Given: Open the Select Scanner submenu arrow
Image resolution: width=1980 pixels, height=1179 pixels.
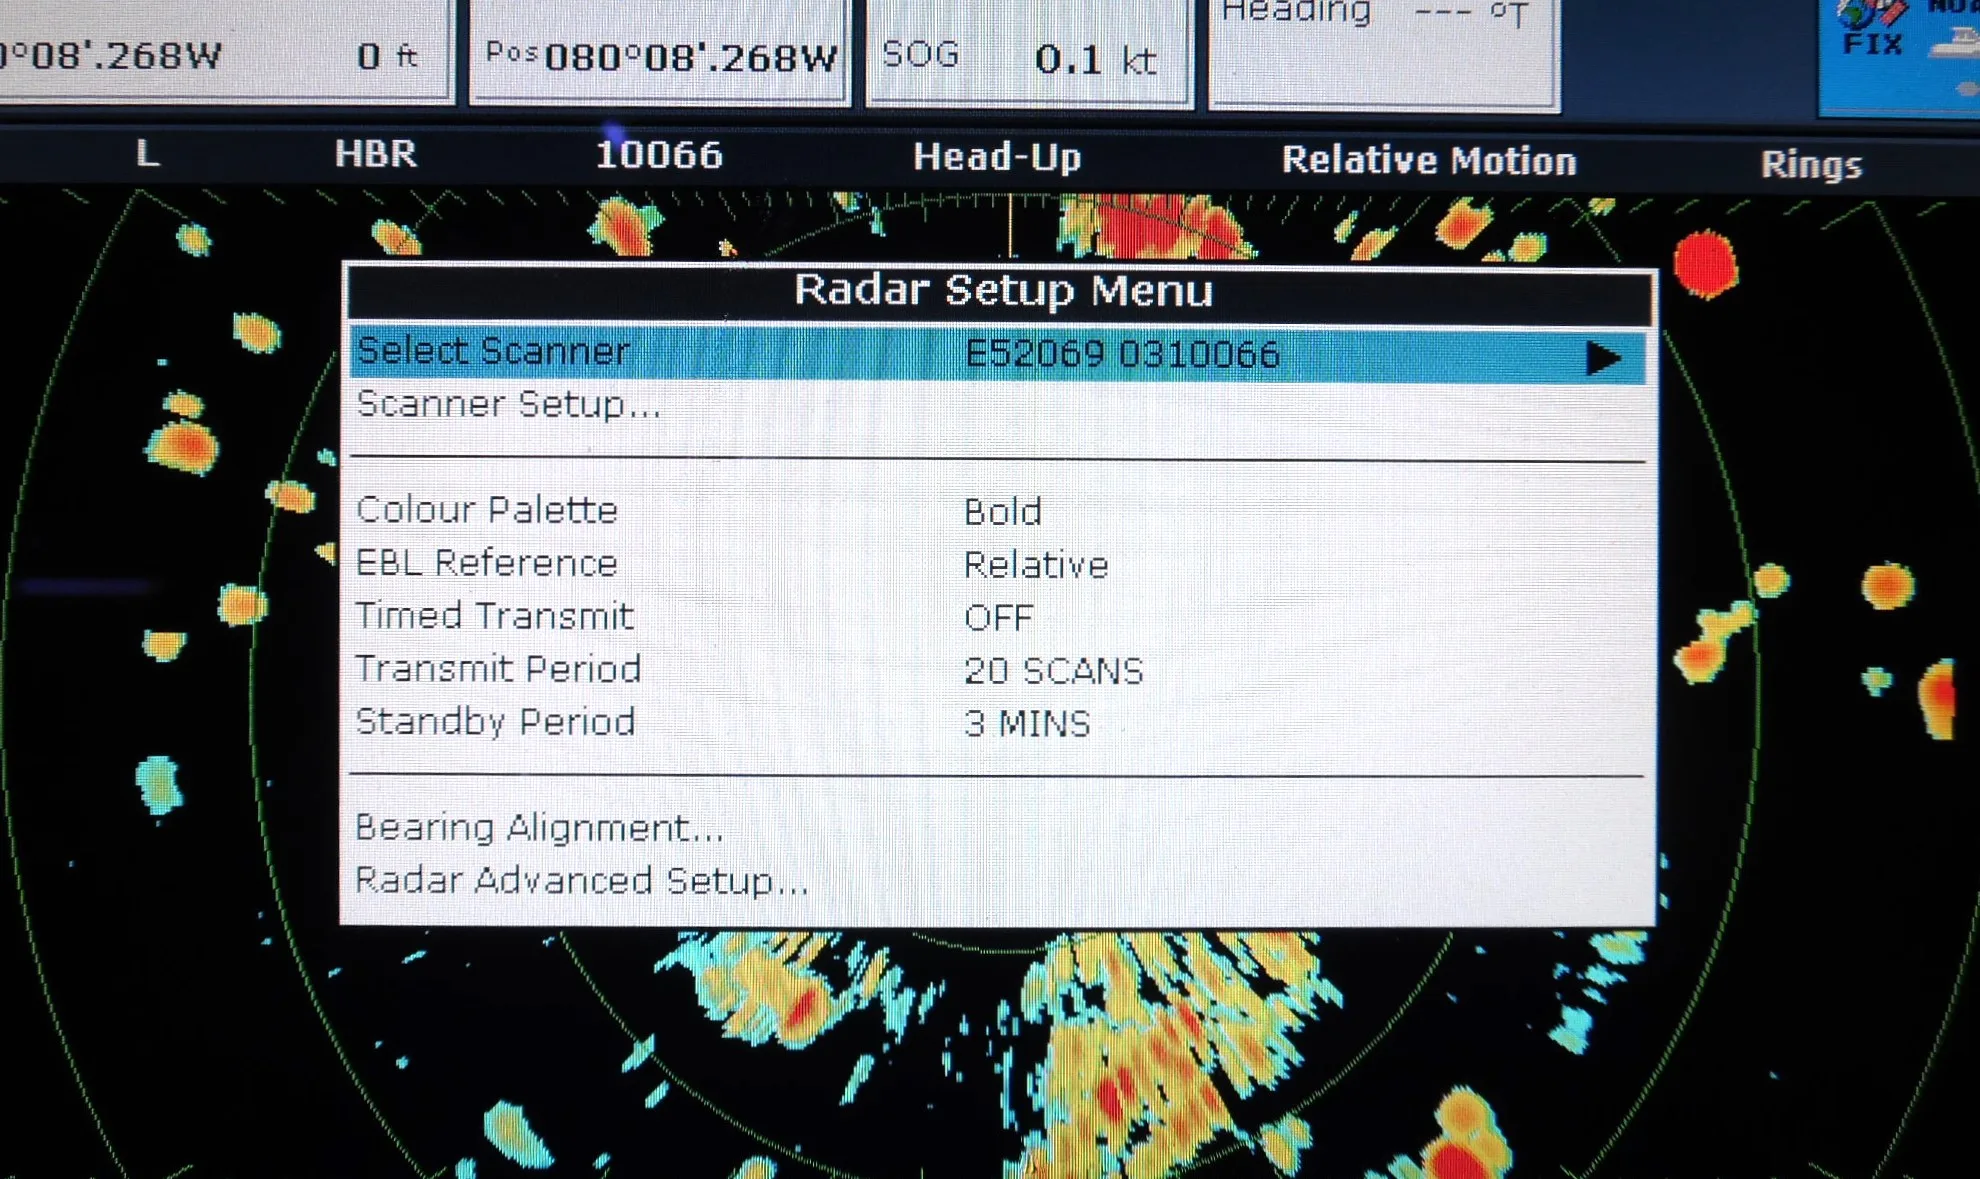Looking at the screenshot, I should (x=1604, y=358).
